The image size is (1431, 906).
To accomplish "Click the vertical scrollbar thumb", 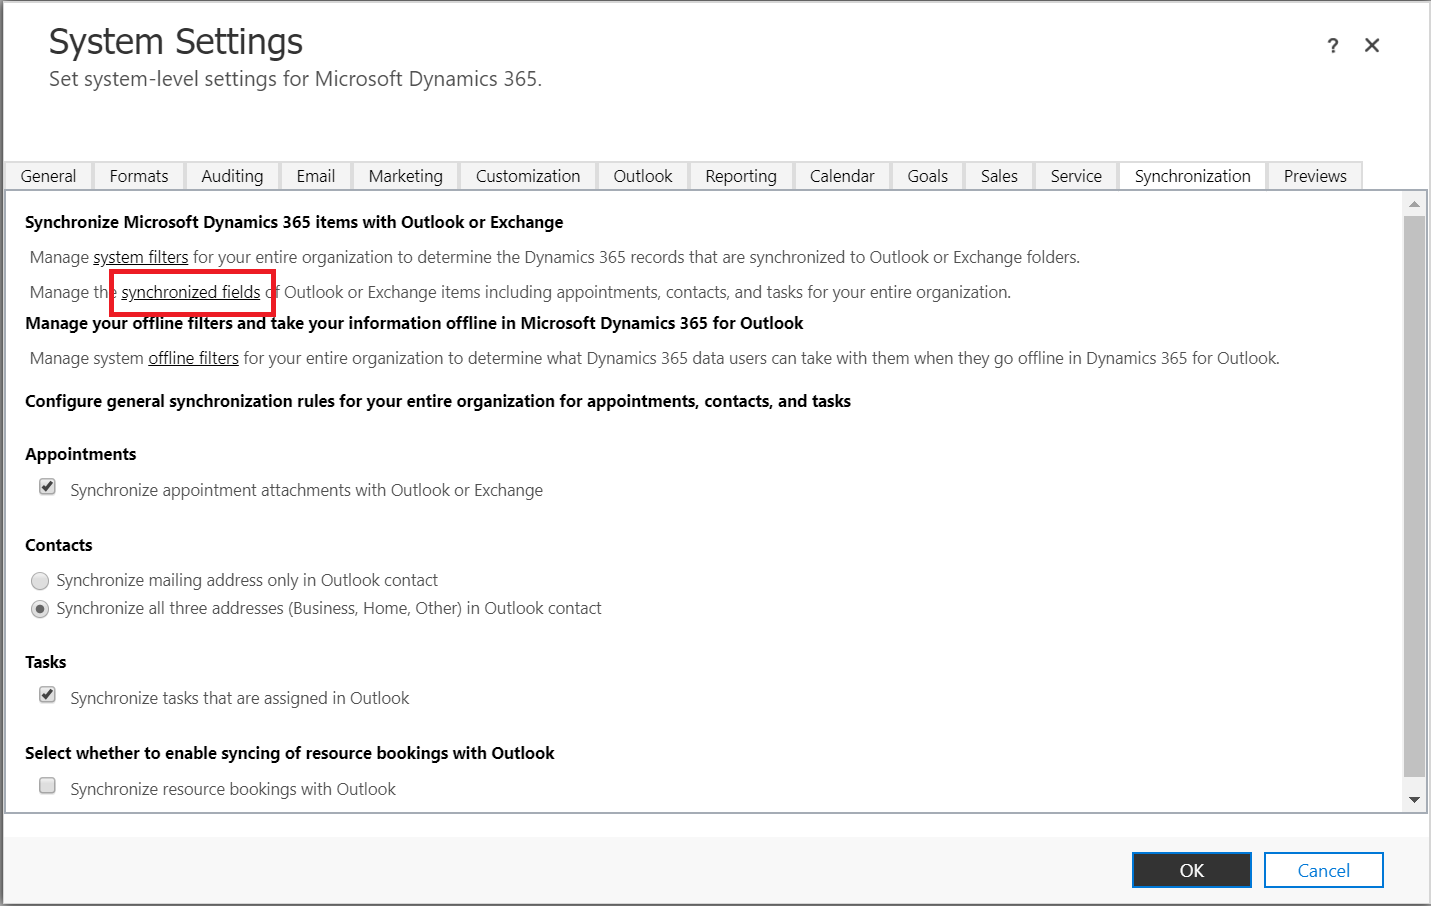I will [x=1414, y=496].
